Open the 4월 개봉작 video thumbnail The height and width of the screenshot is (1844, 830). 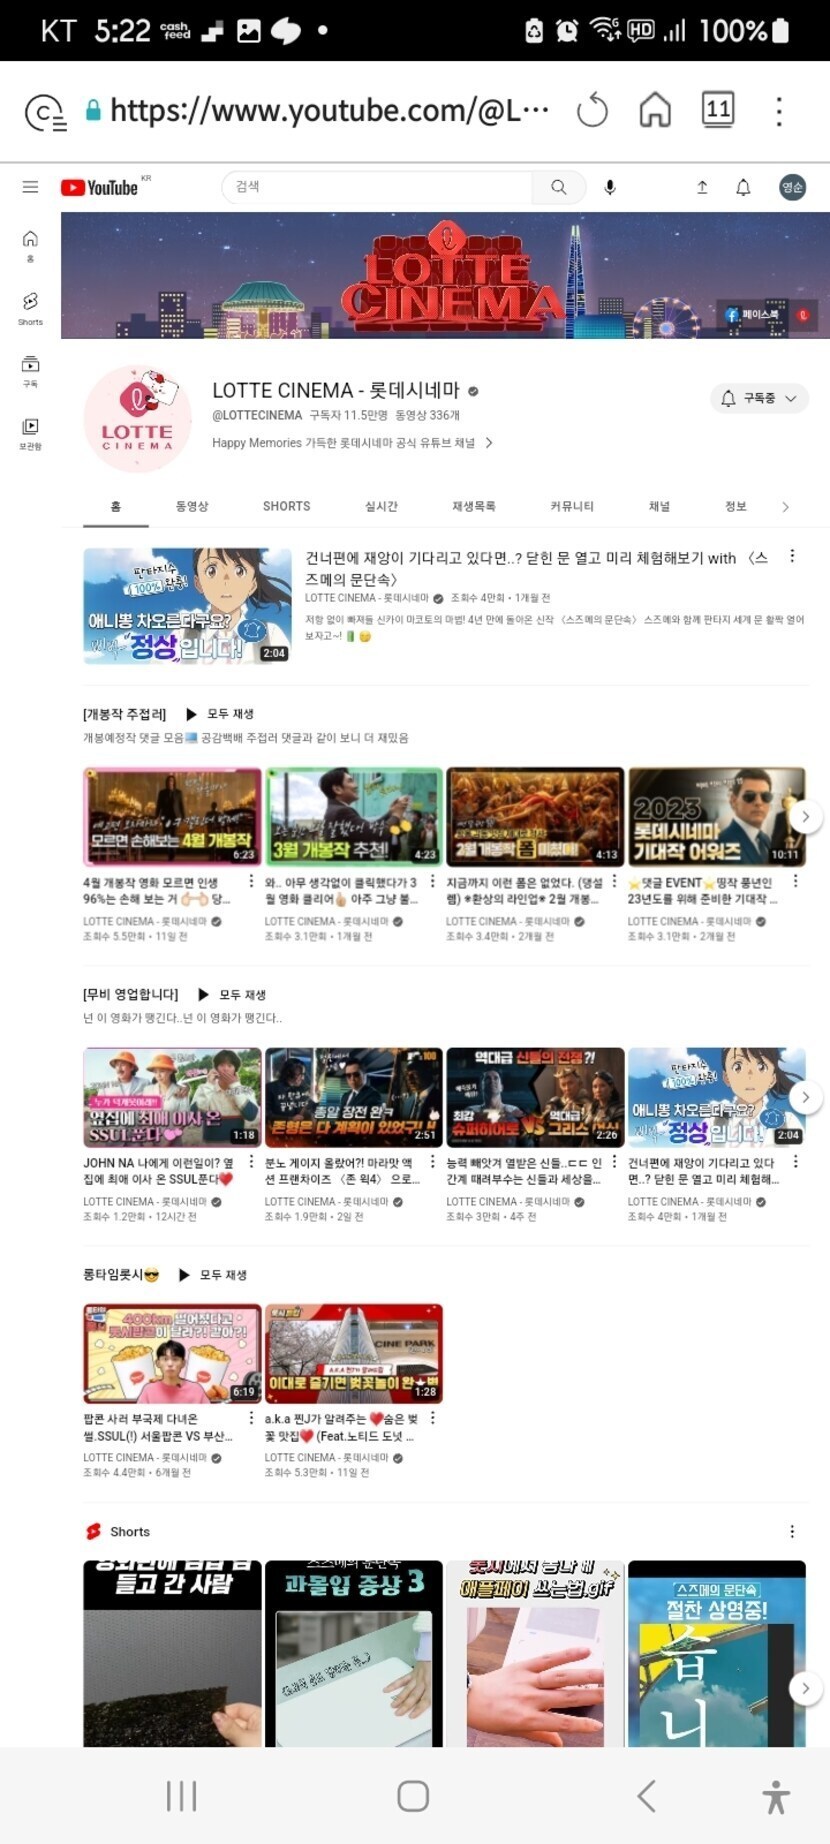[172, 817]
